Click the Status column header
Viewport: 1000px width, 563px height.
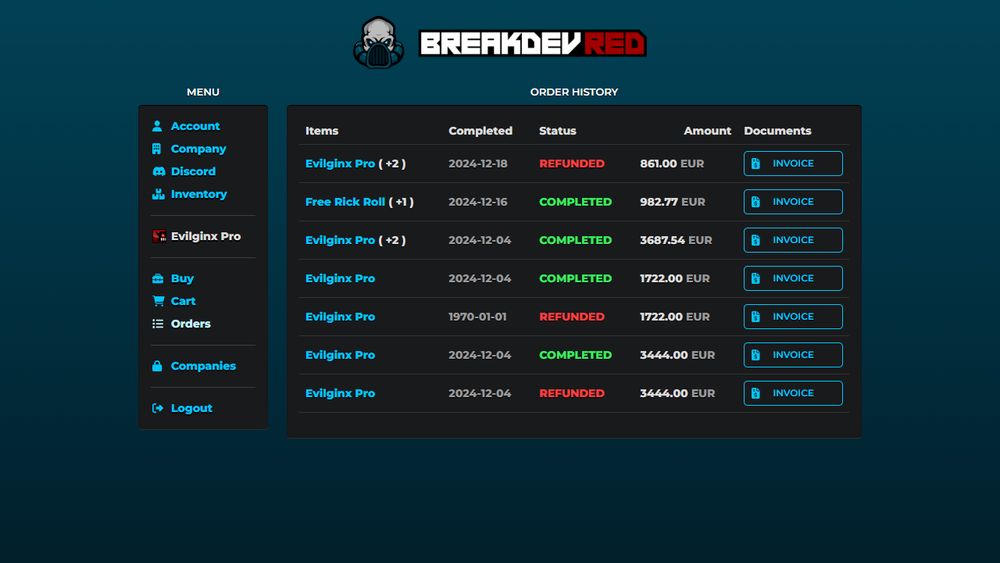[557, 131]
